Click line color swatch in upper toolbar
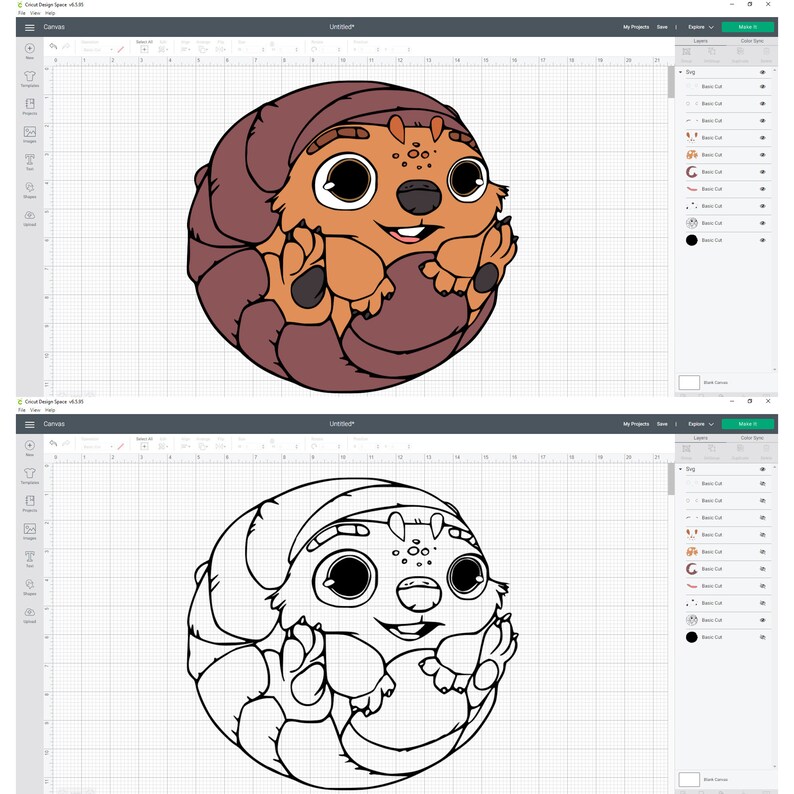 coord(121,50)
